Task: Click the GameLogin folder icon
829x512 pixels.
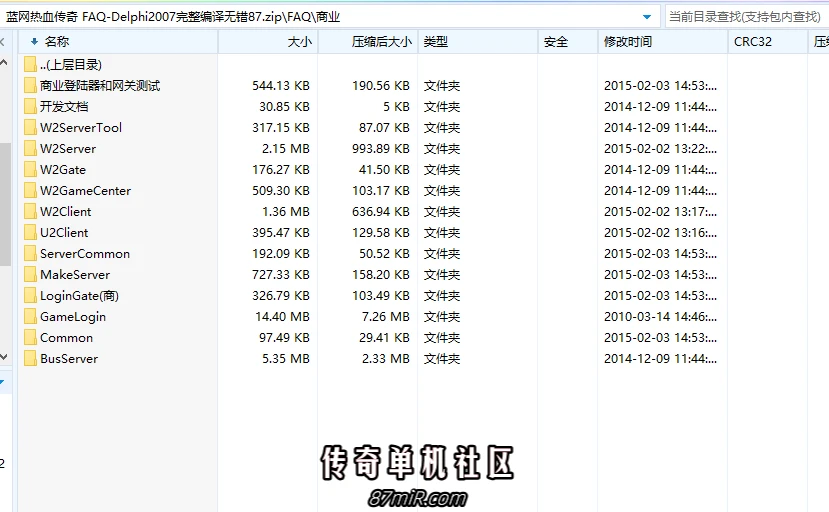Action: [30, 317]
